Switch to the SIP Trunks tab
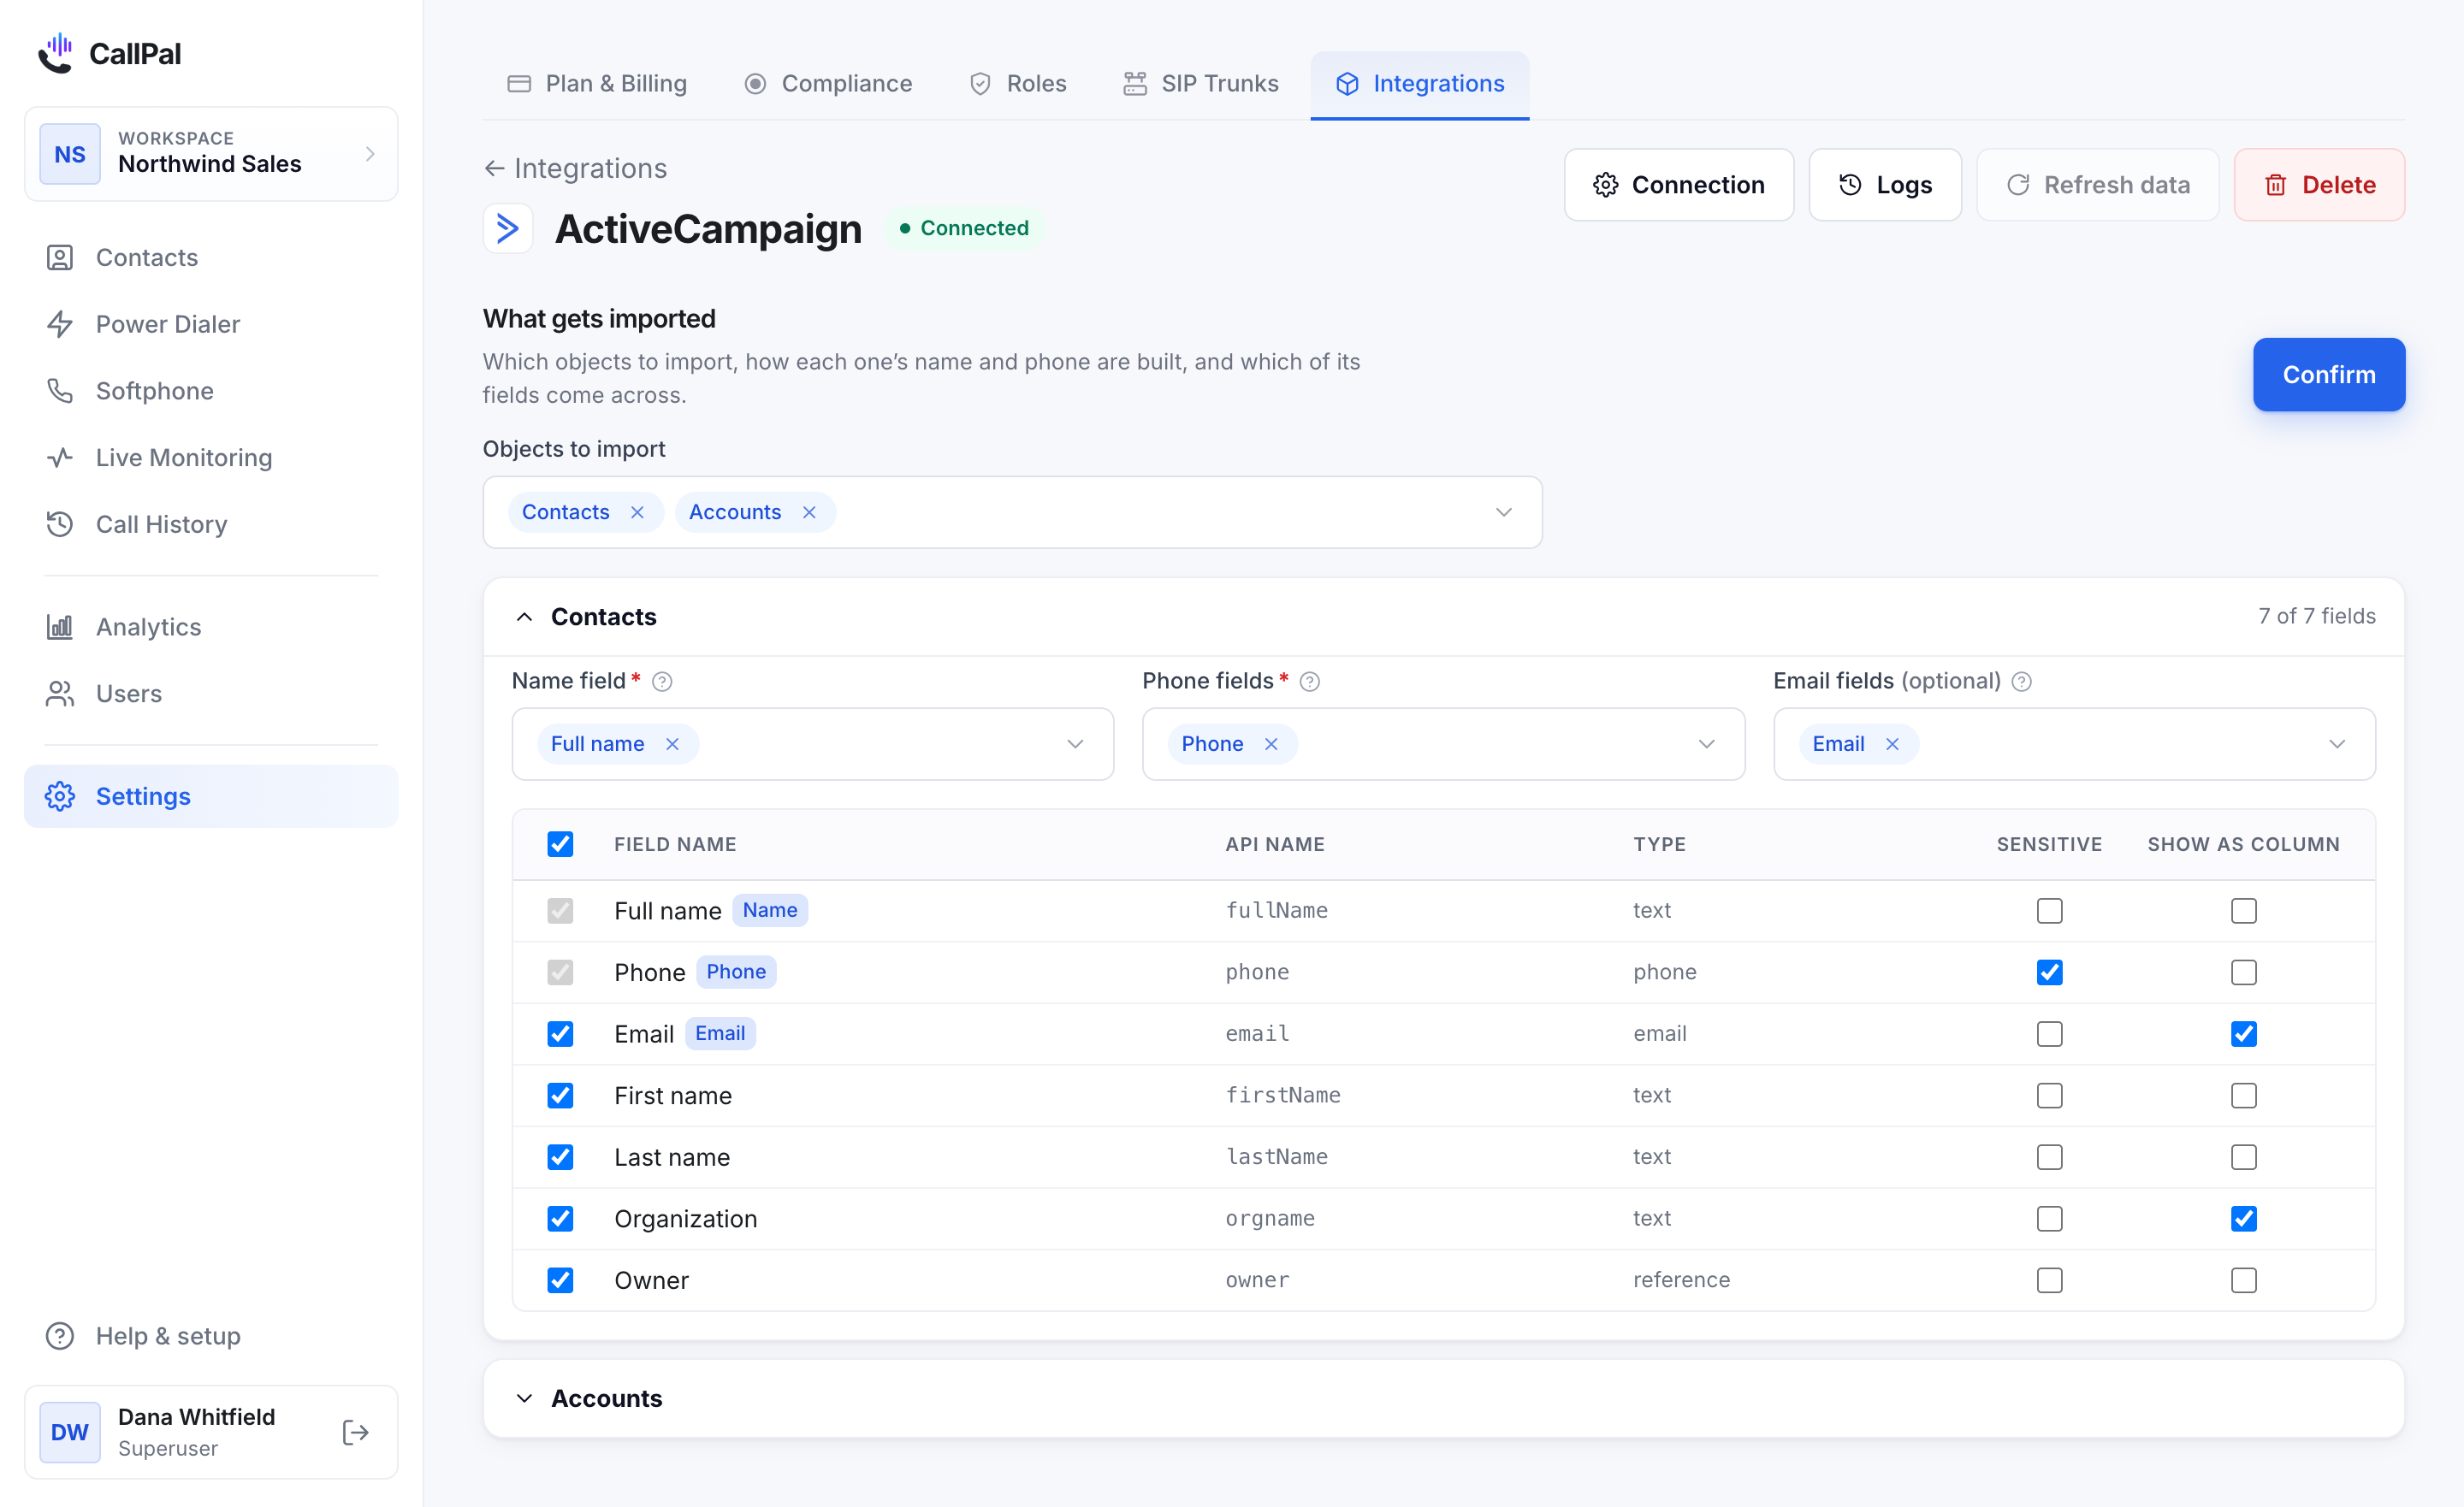The image size is (2464, 1507). 1200,84
